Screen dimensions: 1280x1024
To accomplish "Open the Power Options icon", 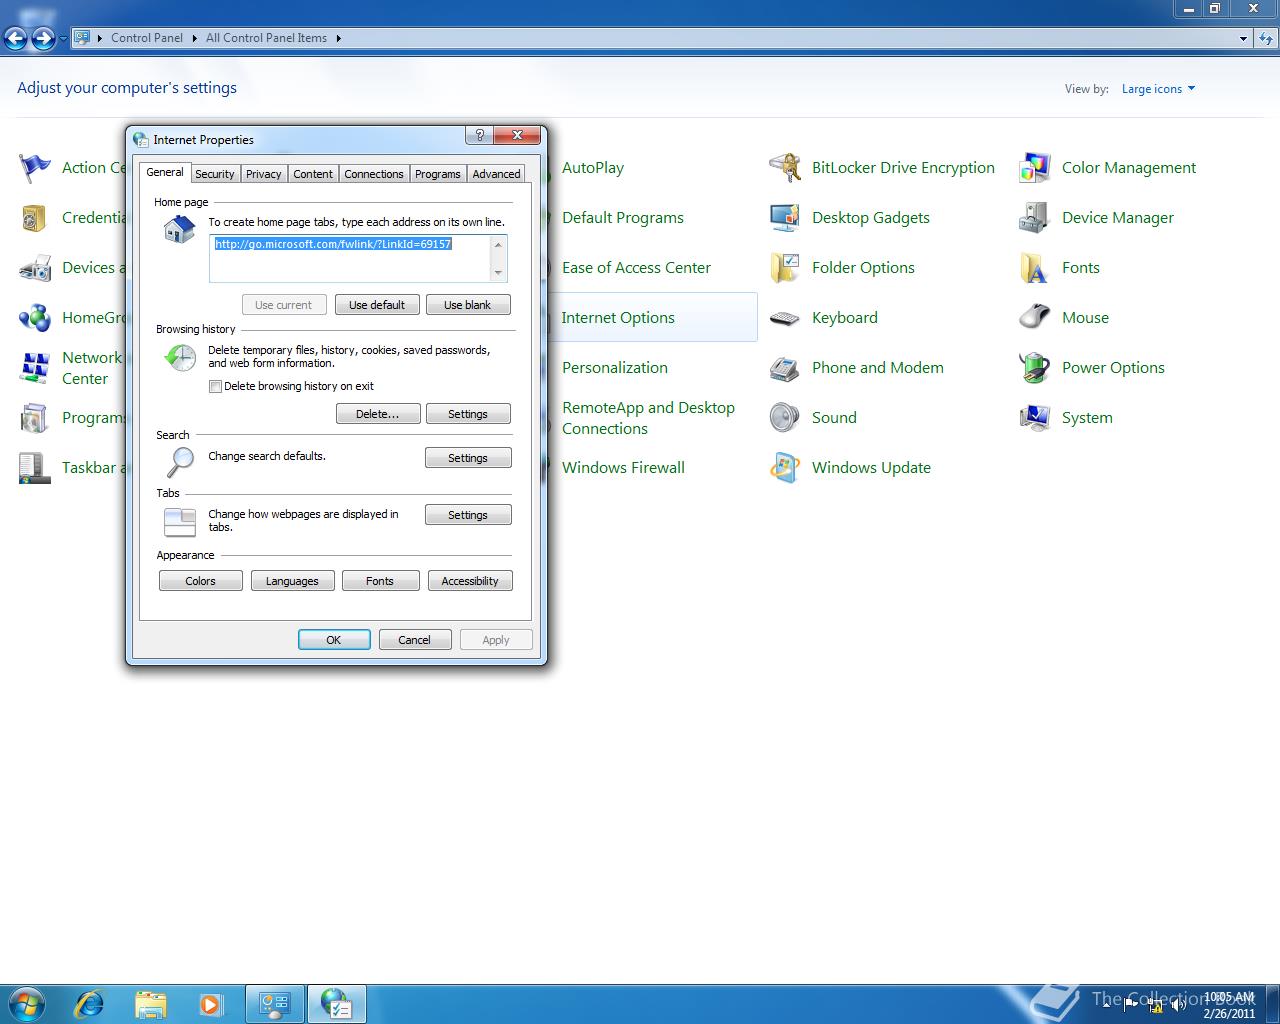I will point(1035,368).
